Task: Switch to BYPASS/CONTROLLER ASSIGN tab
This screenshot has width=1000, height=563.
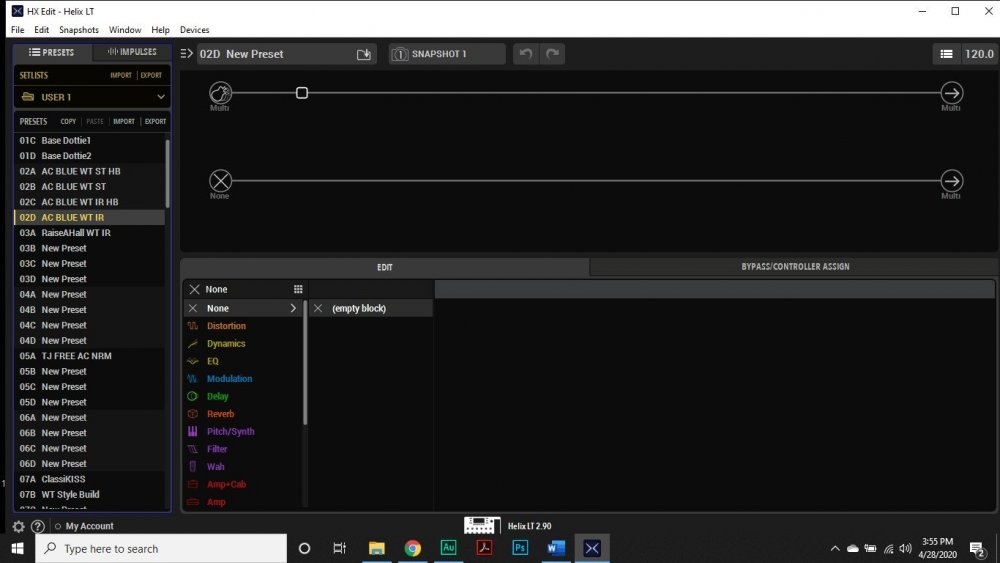Action: pyautogui.click(x=795, y=267)
